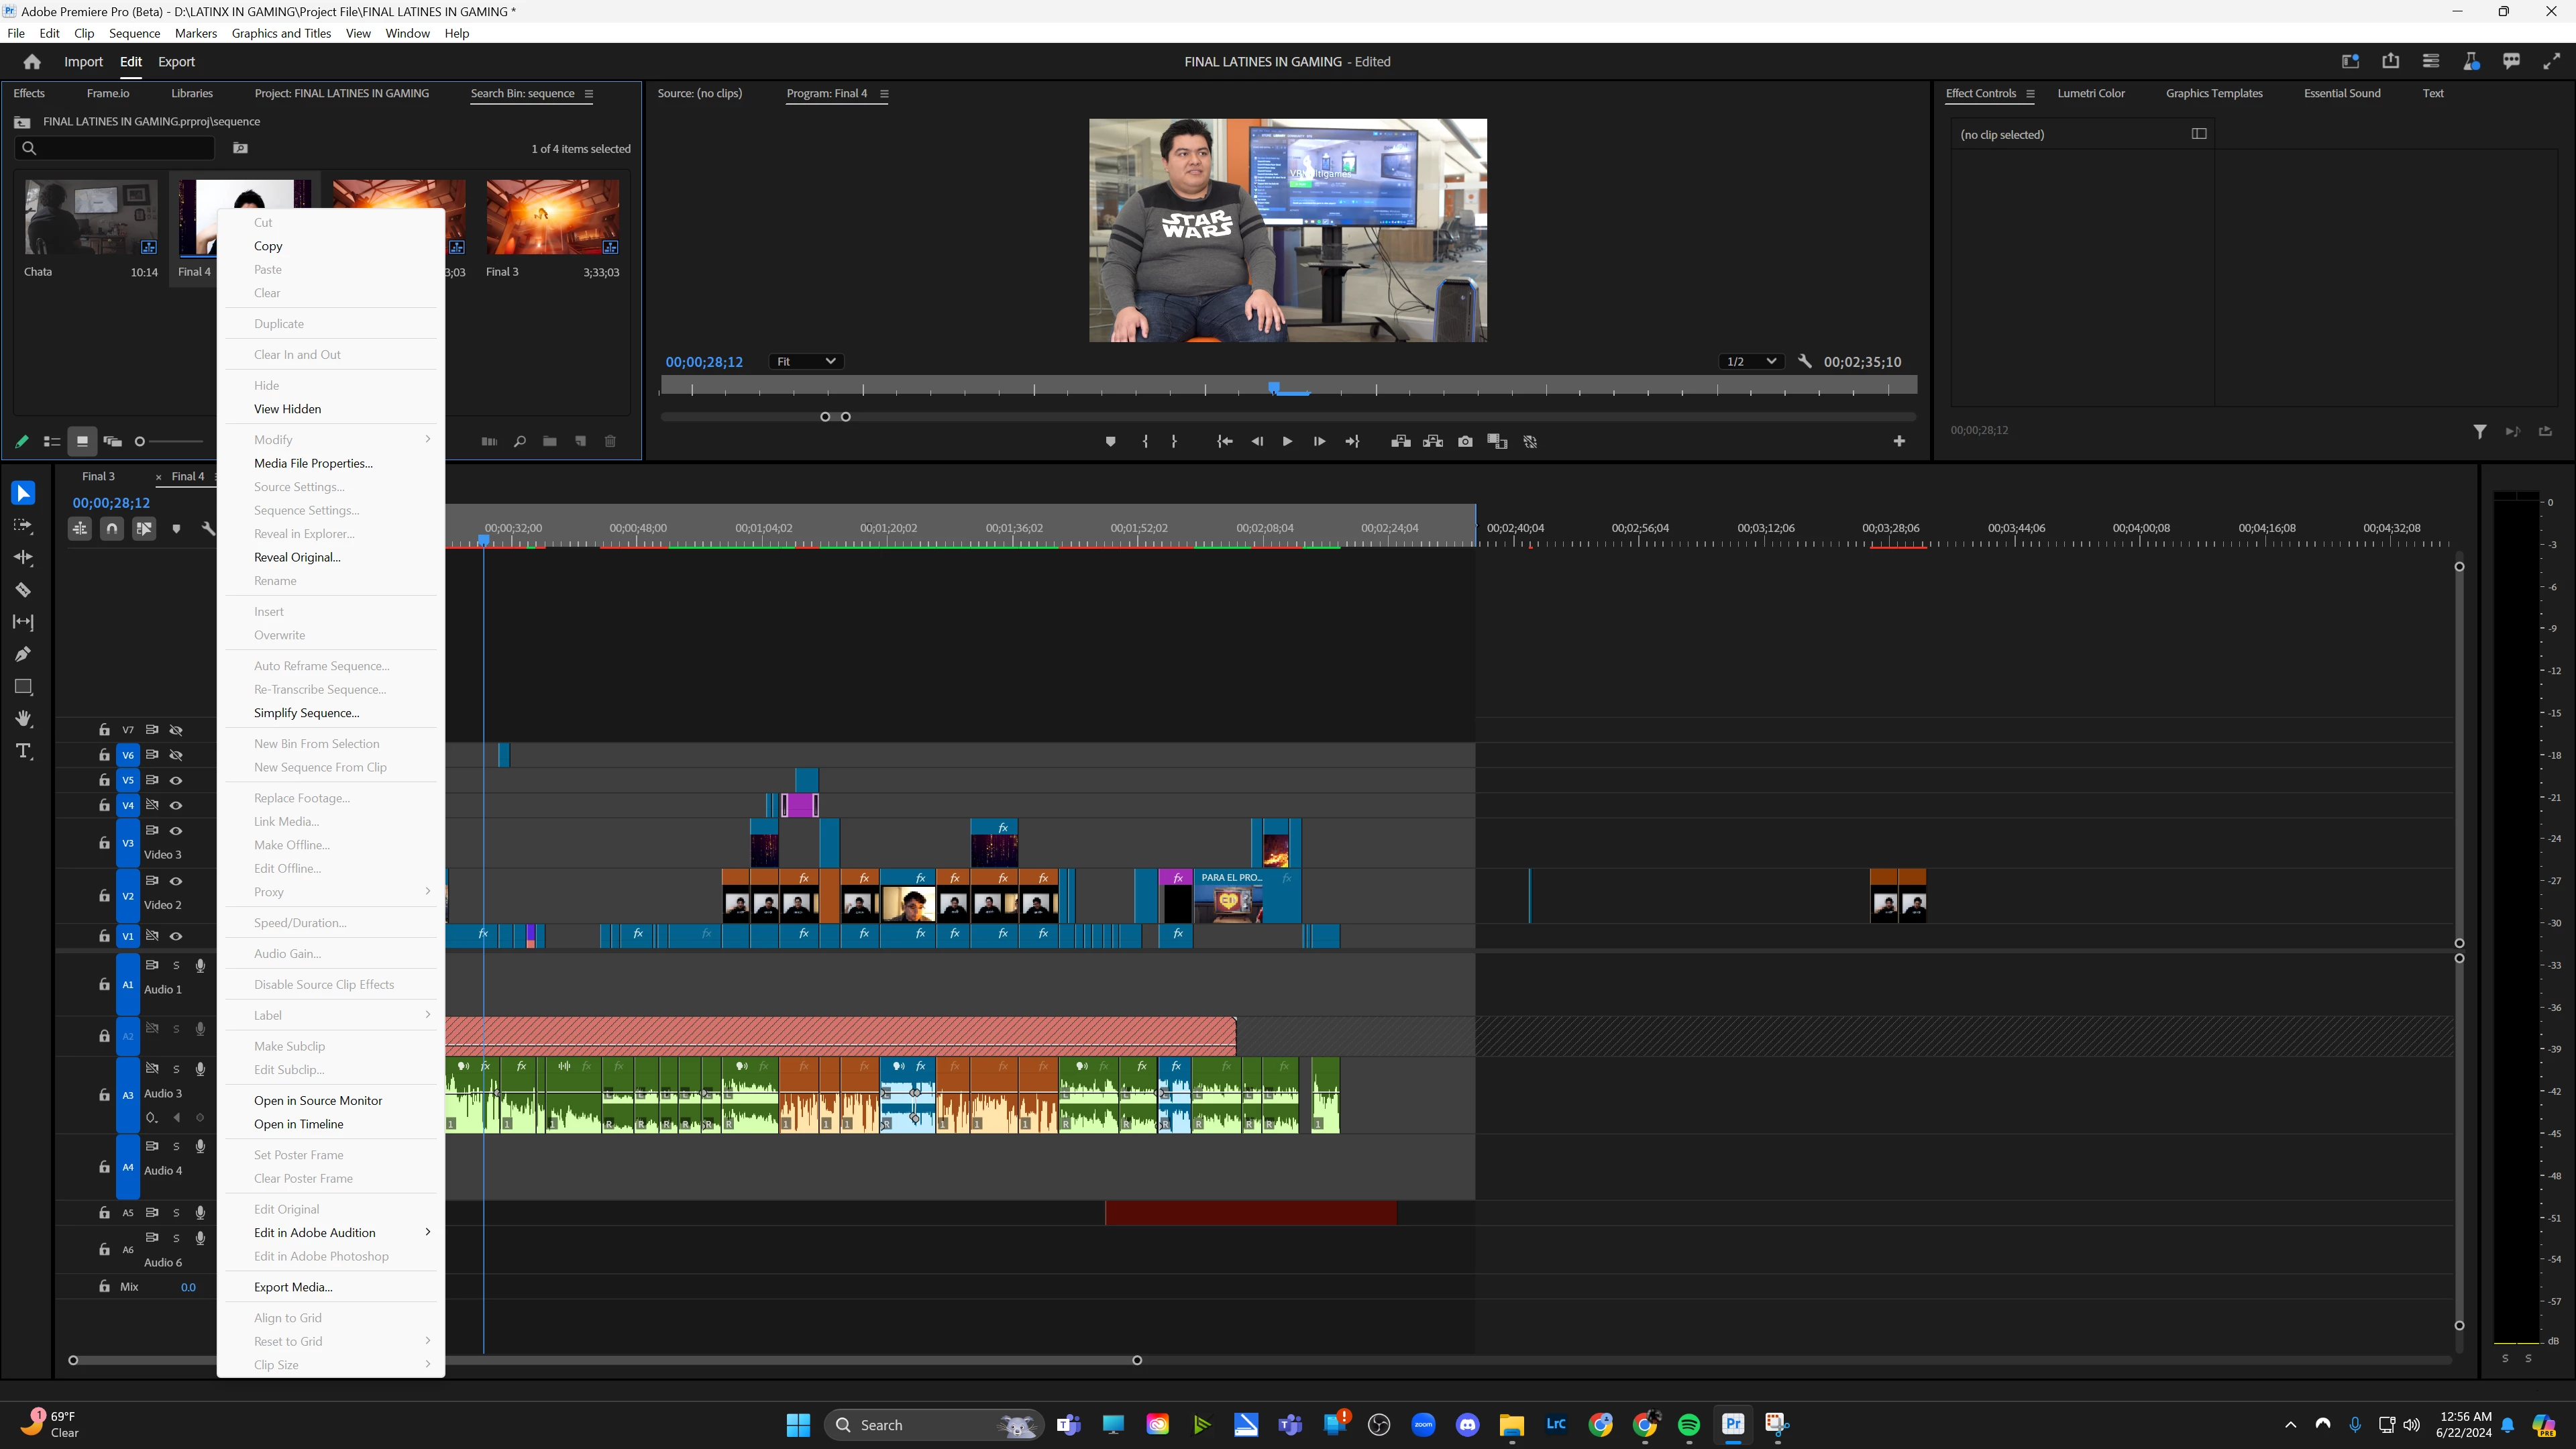Select the Ripple Edit tool
Viewport: 2576px width, 1449px height.
(23, 557)
